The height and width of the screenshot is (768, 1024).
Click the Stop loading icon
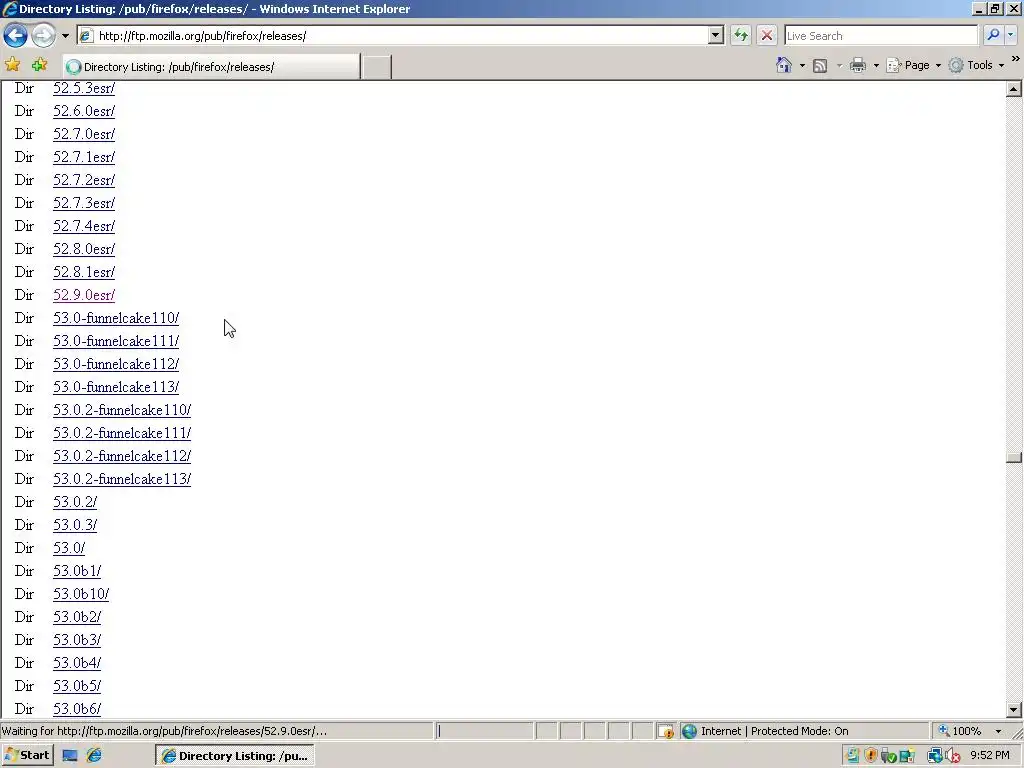coord(767,35)
